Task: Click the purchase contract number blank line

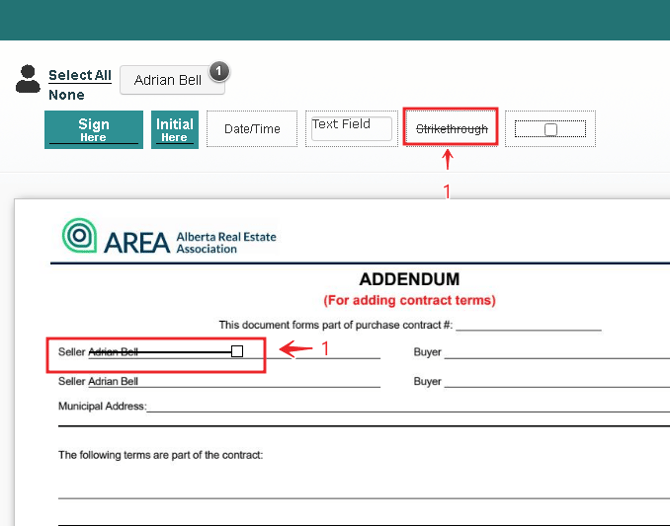Action: (528, 325)
